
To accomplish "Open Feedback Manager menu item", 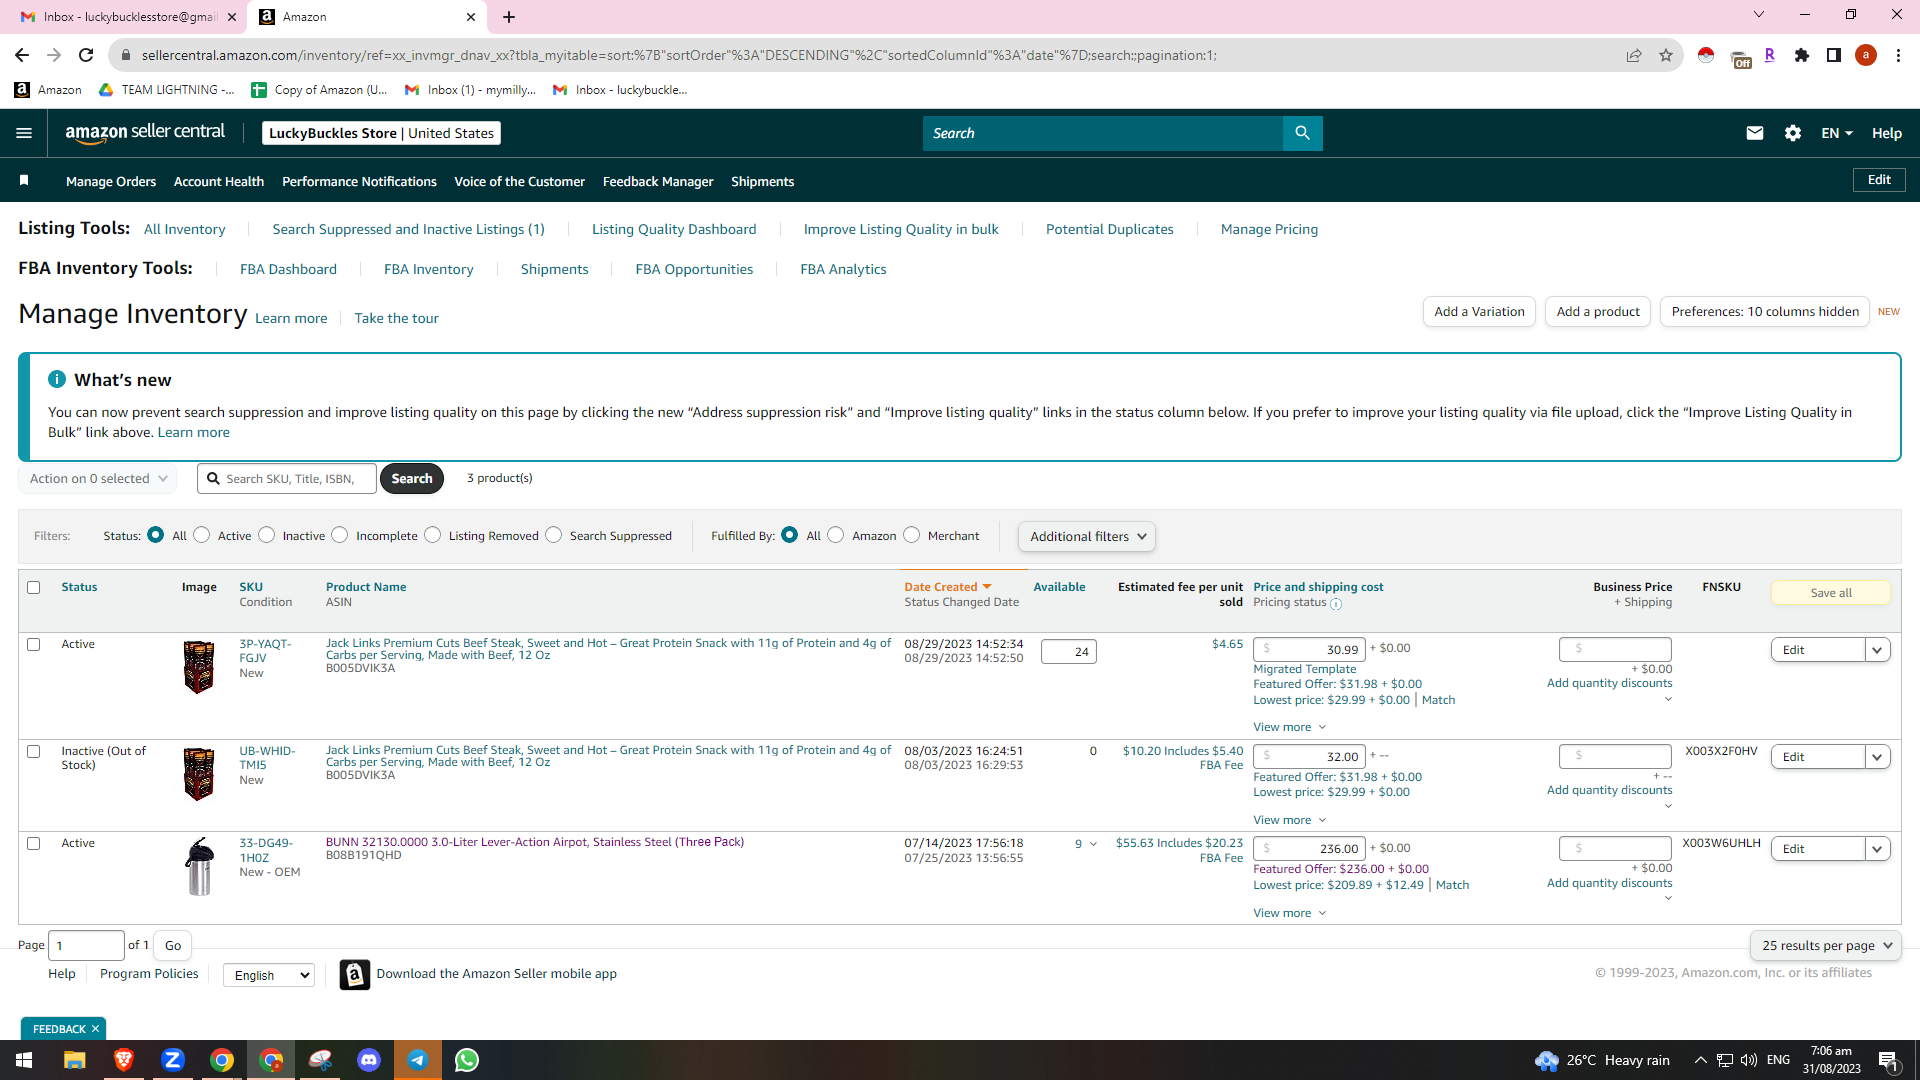I will [658, 181].
